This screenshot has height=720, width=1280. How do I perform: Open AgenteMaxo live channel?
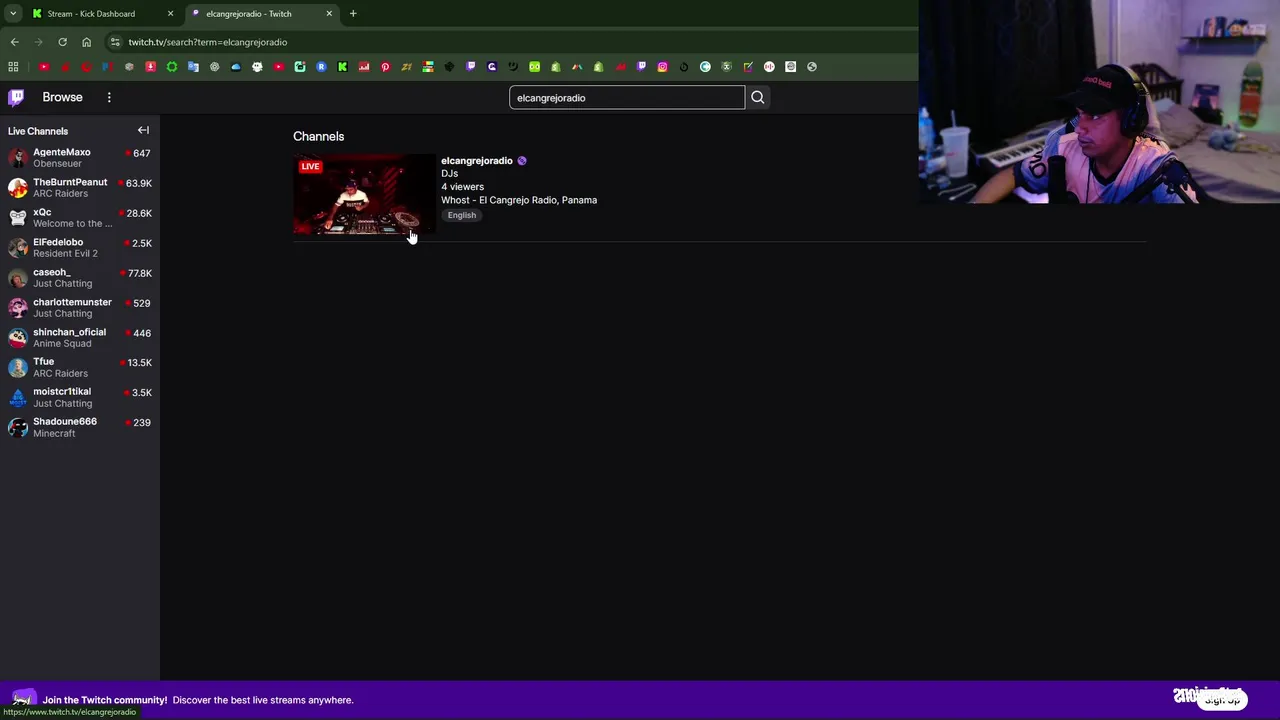(x=80, y=158)
